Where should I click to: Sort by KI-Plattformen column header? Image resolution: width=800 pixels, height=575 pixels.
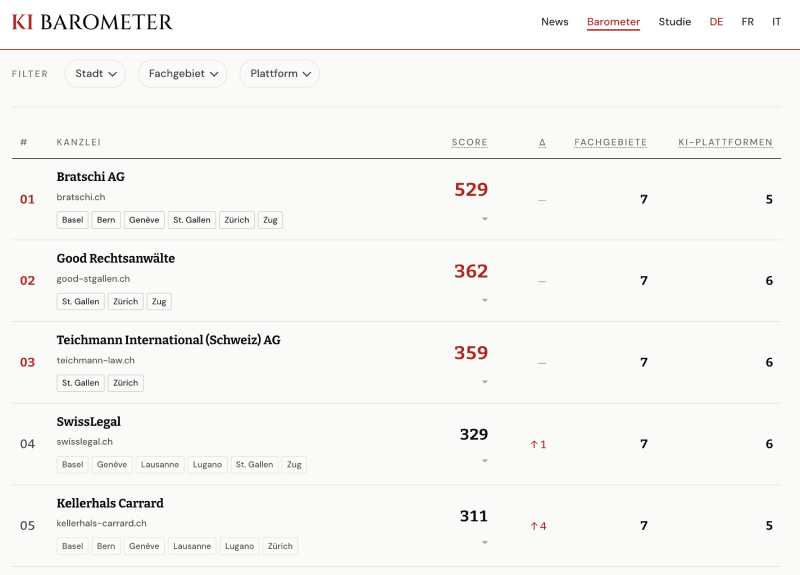click(726, 142)
